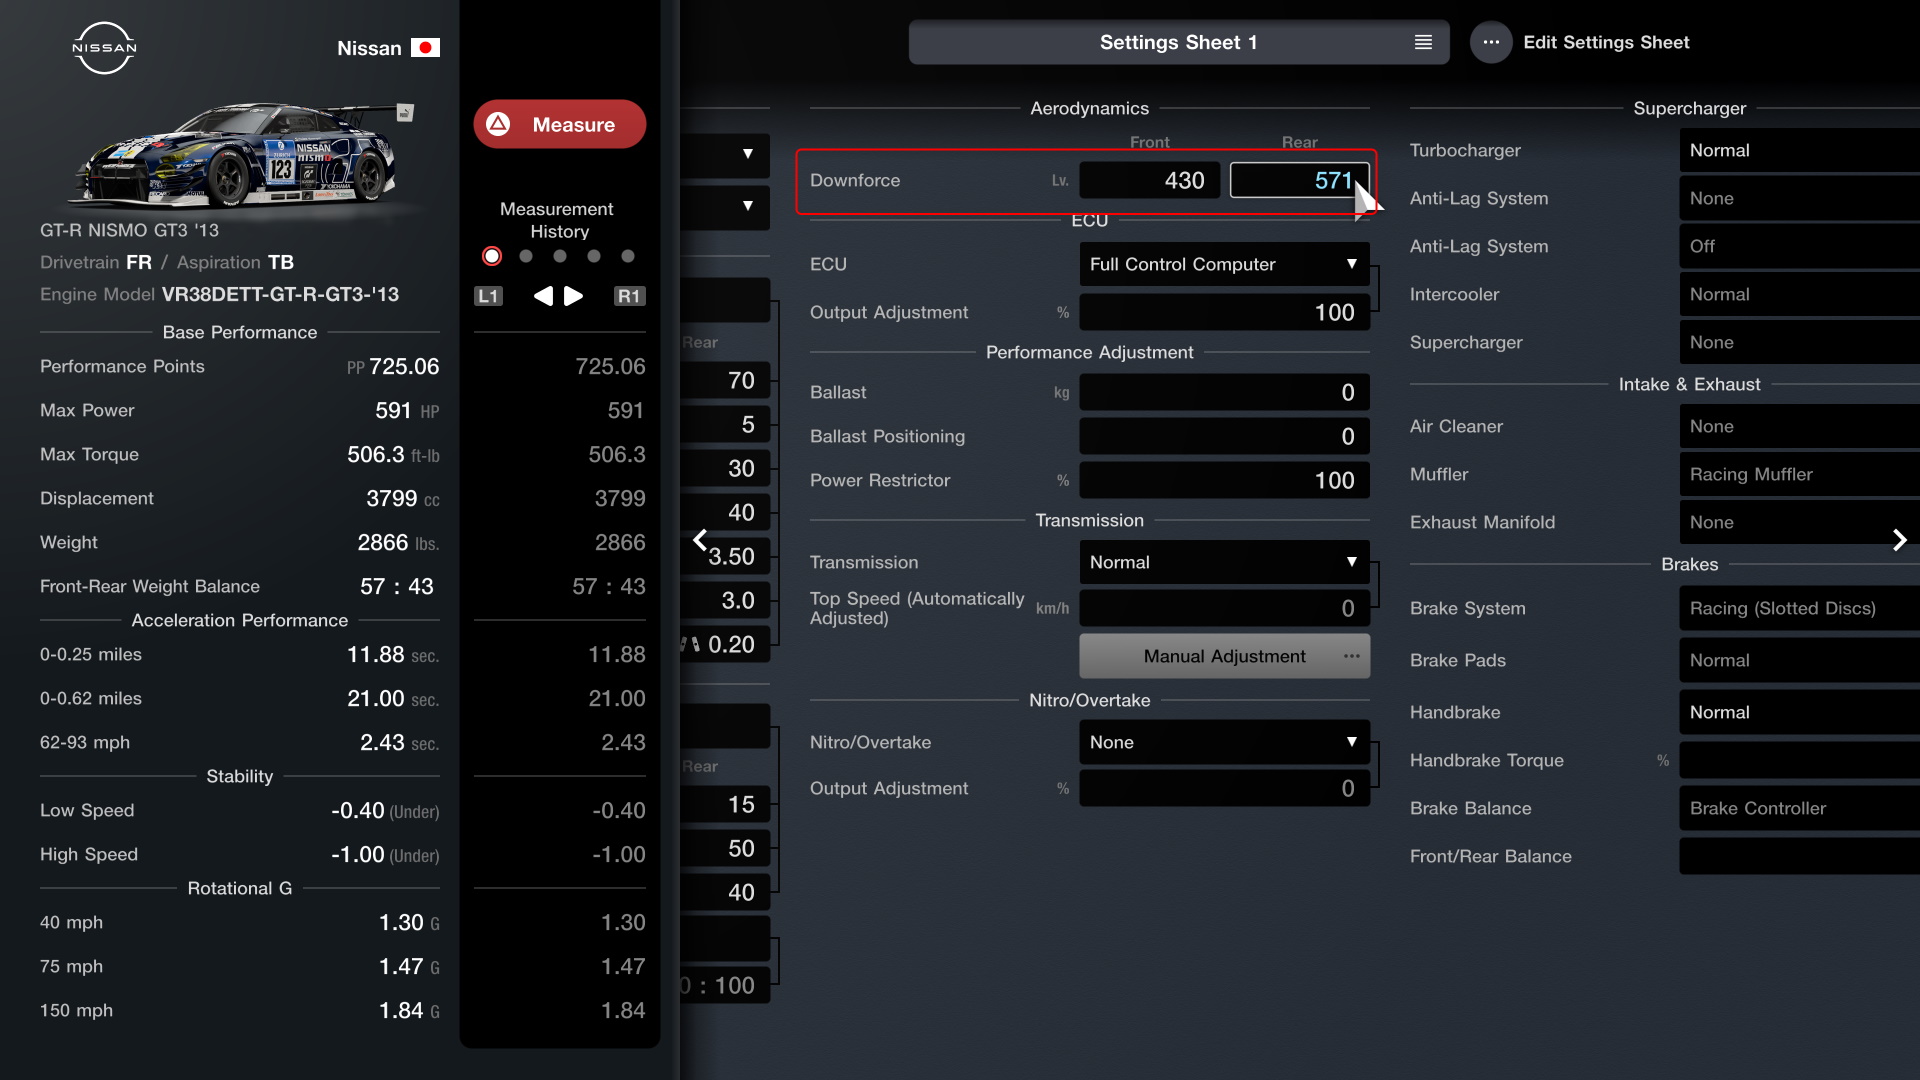Click the GT-R NISMO GT3 car thumbnail

(x=240, y=155)
